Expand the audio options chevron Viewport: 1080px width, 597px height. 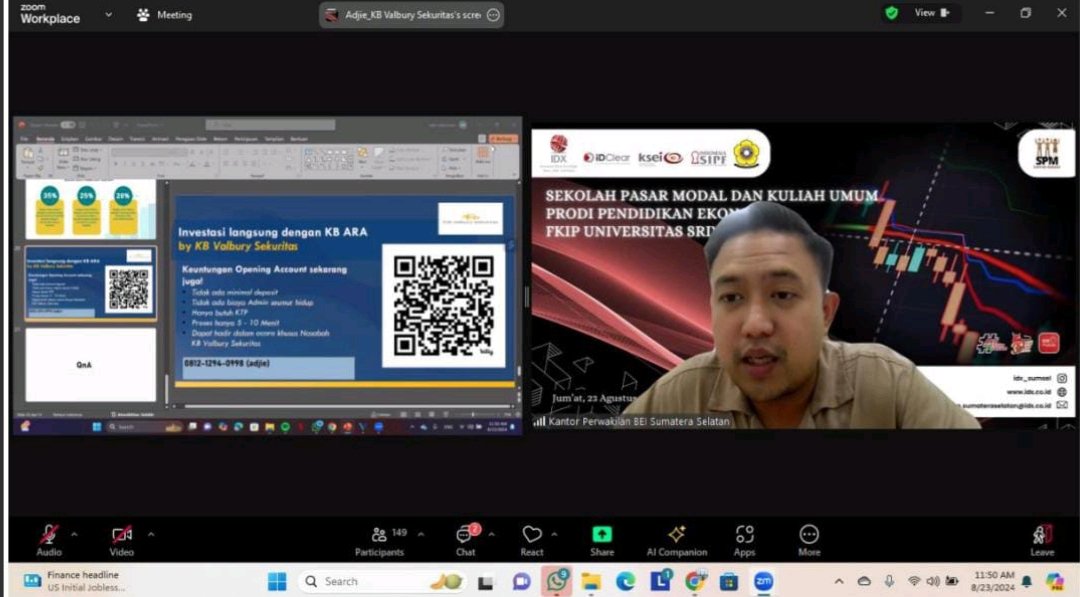74,533
